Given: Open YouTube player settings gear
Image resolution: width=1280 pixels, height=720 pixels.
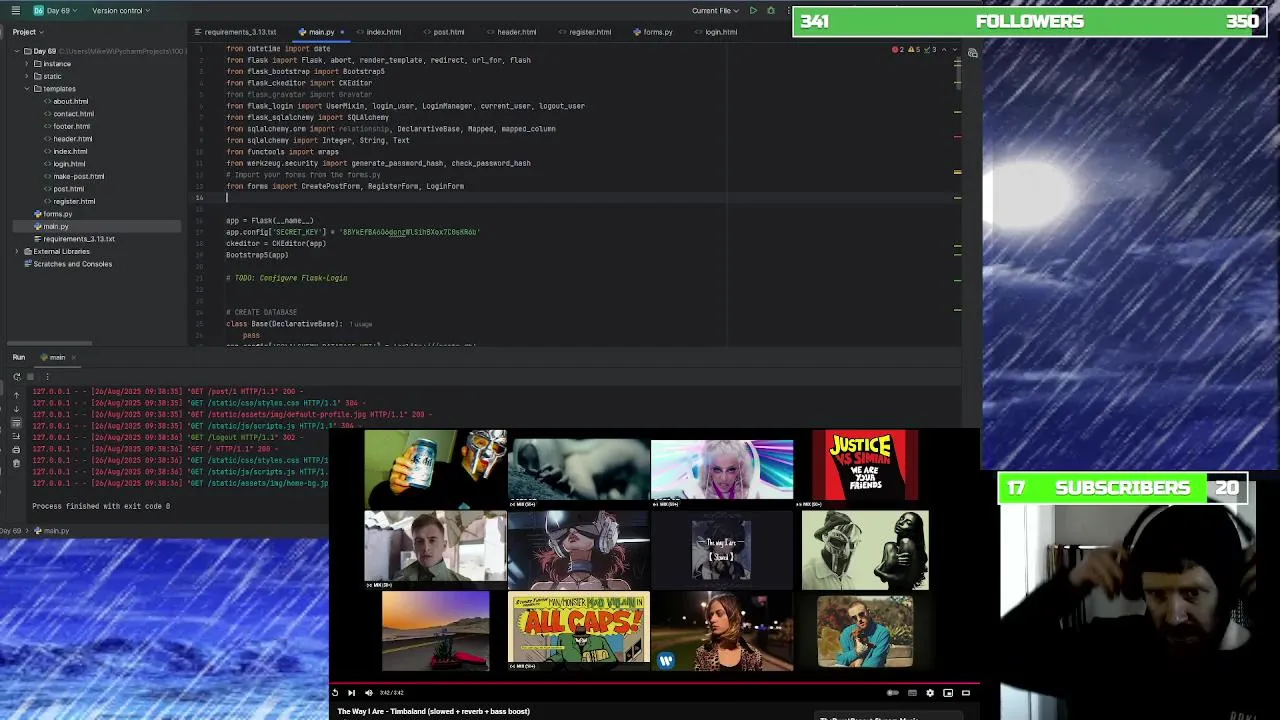Looking at the screenshot, I should click(x=930, y=693).
